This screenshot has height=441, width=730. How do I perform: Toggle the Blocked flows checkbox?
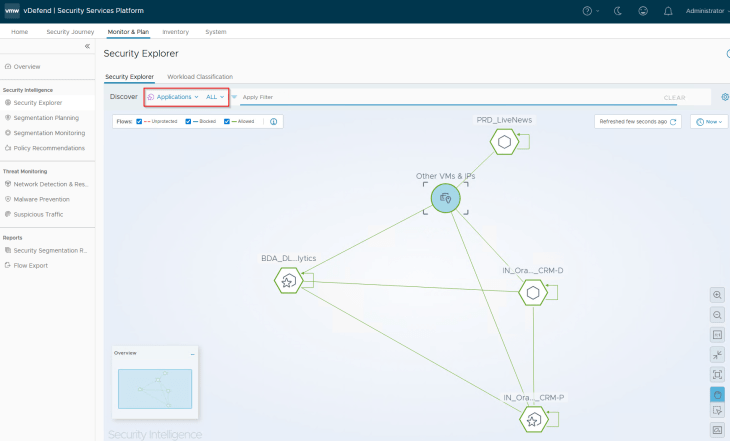point(189,121)
